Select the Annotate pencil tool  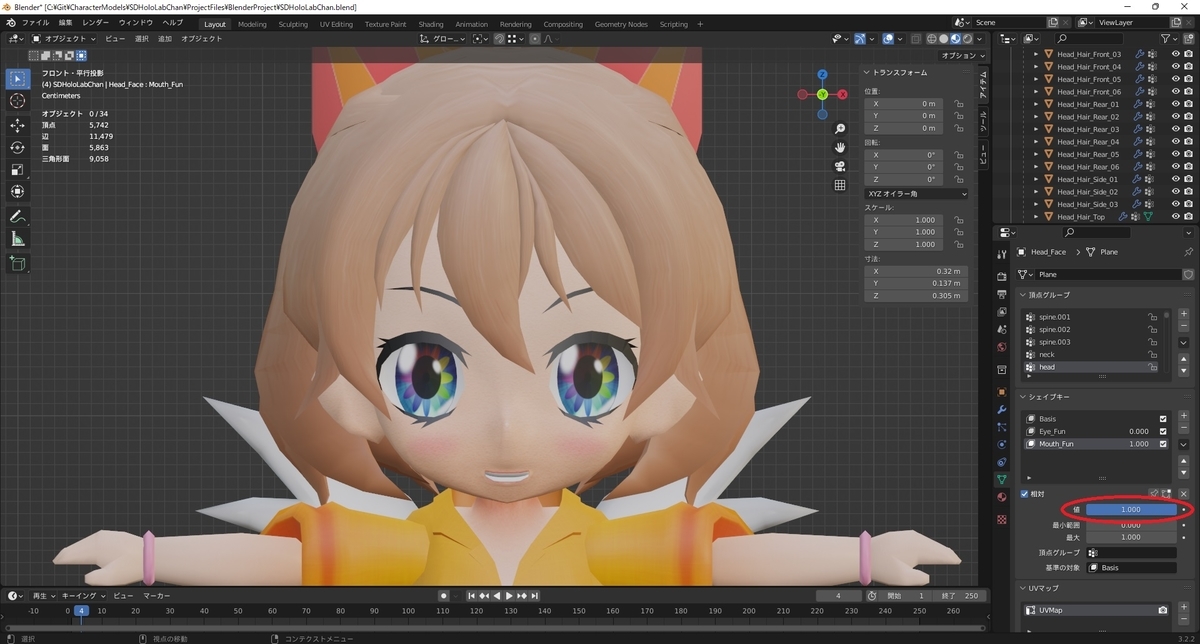coord(18,216)
